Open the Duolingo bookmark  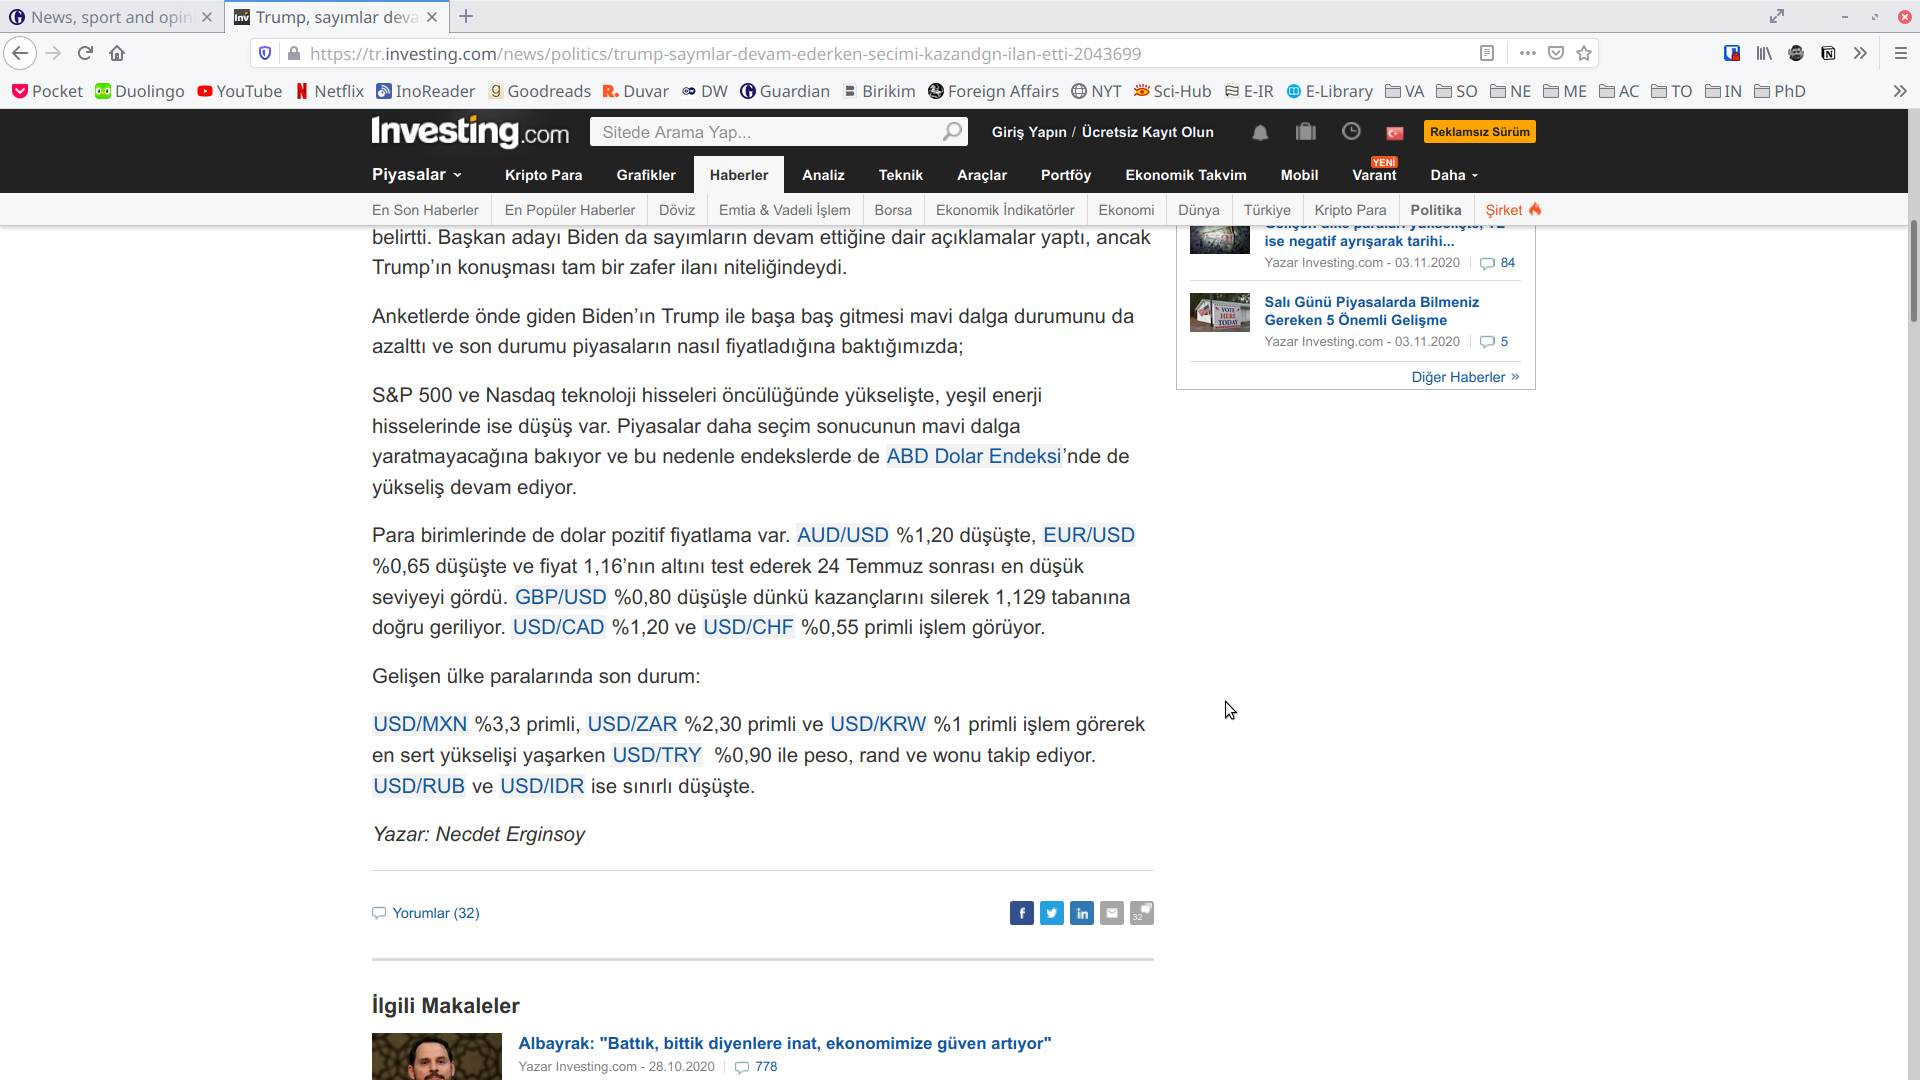(140, 91)
